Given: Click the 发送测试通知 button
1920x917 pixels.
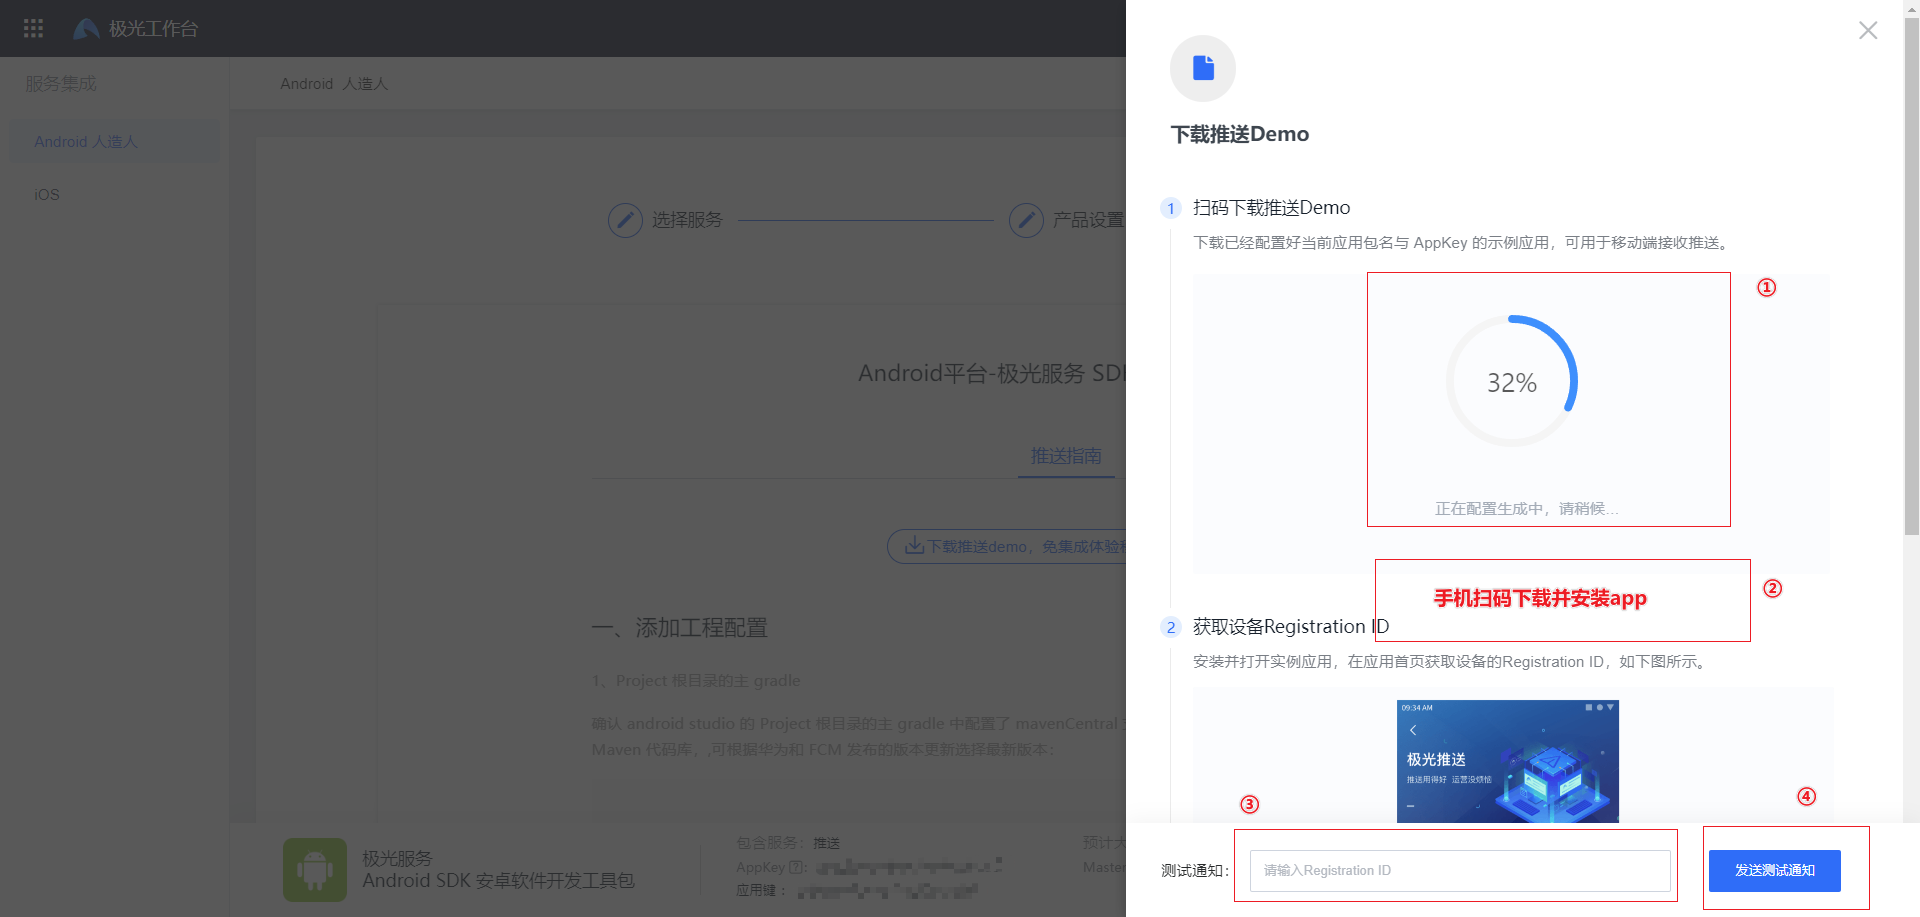Looking at the screenshot, I should pyautogui.click(x=1774, y=870).
